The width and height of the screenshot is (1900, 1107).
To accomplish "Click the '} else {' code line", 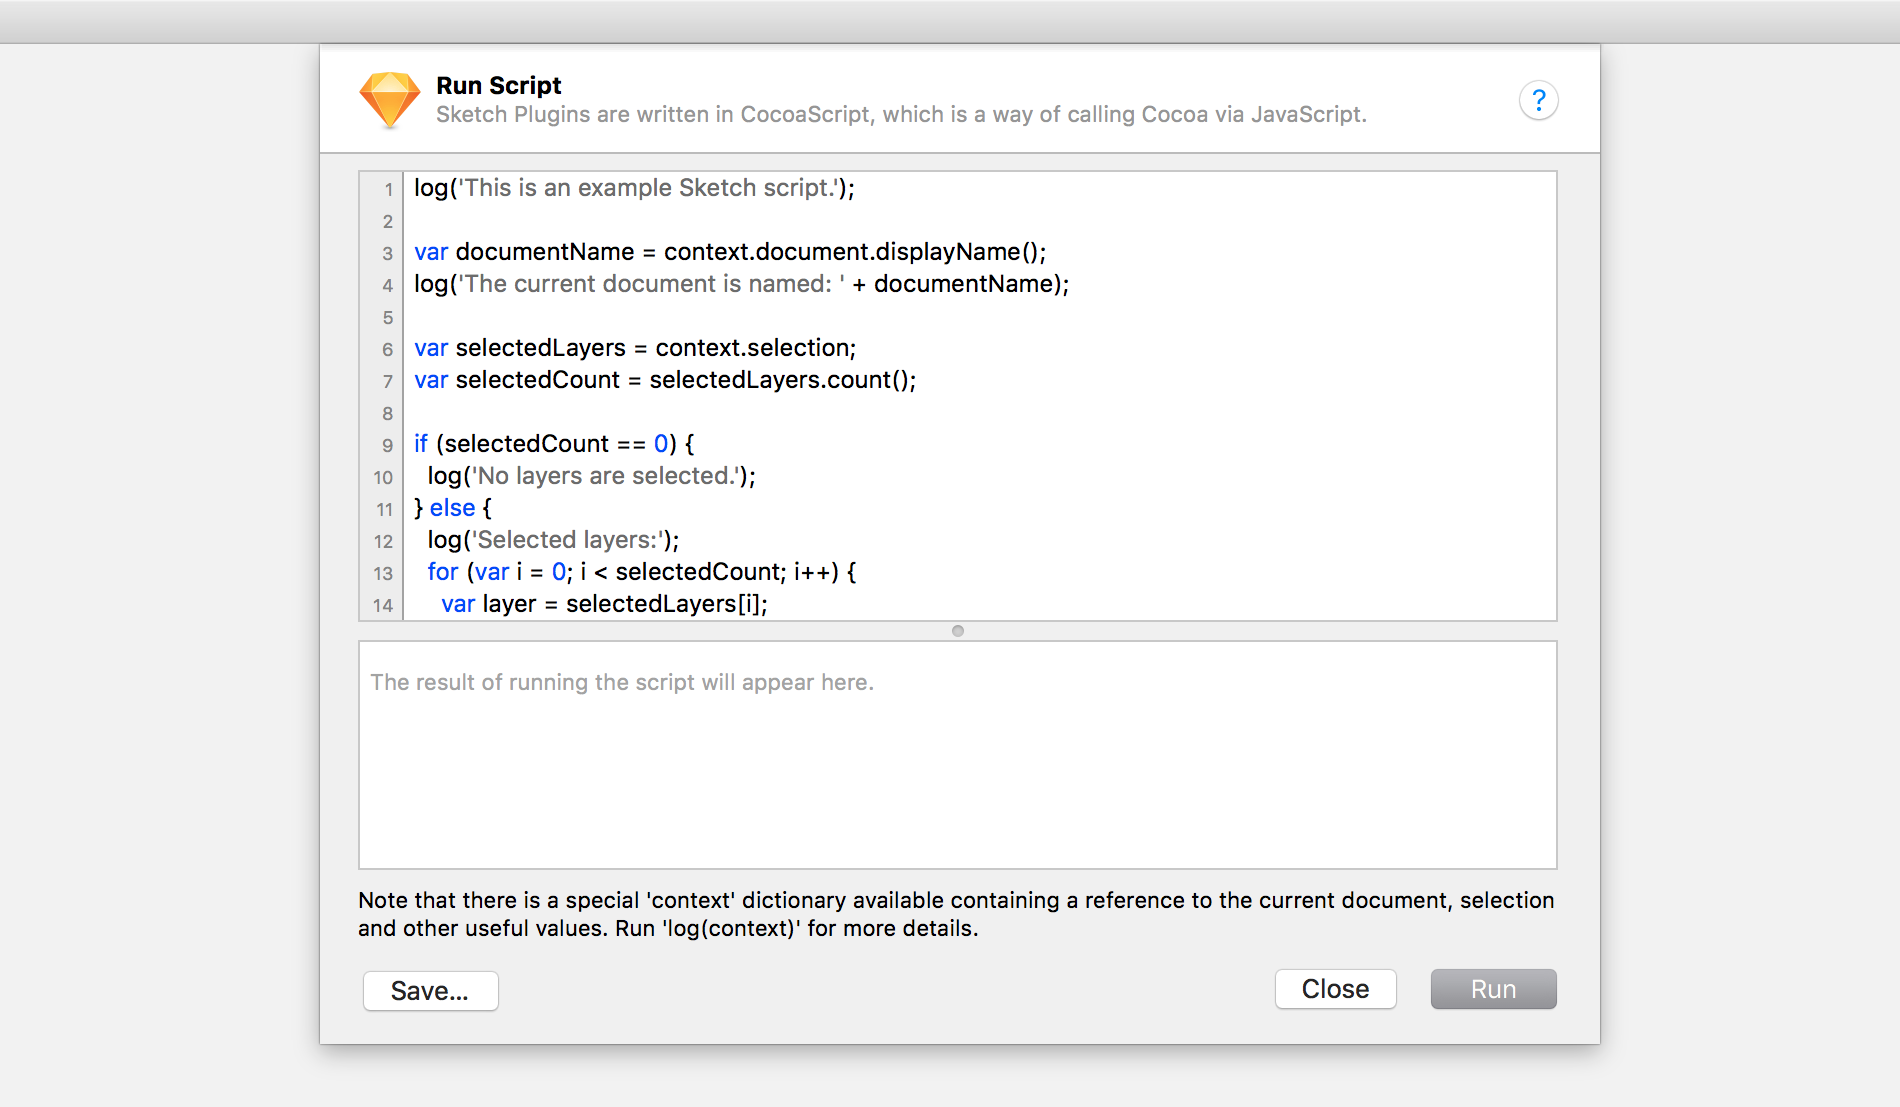I will [453, 508].
